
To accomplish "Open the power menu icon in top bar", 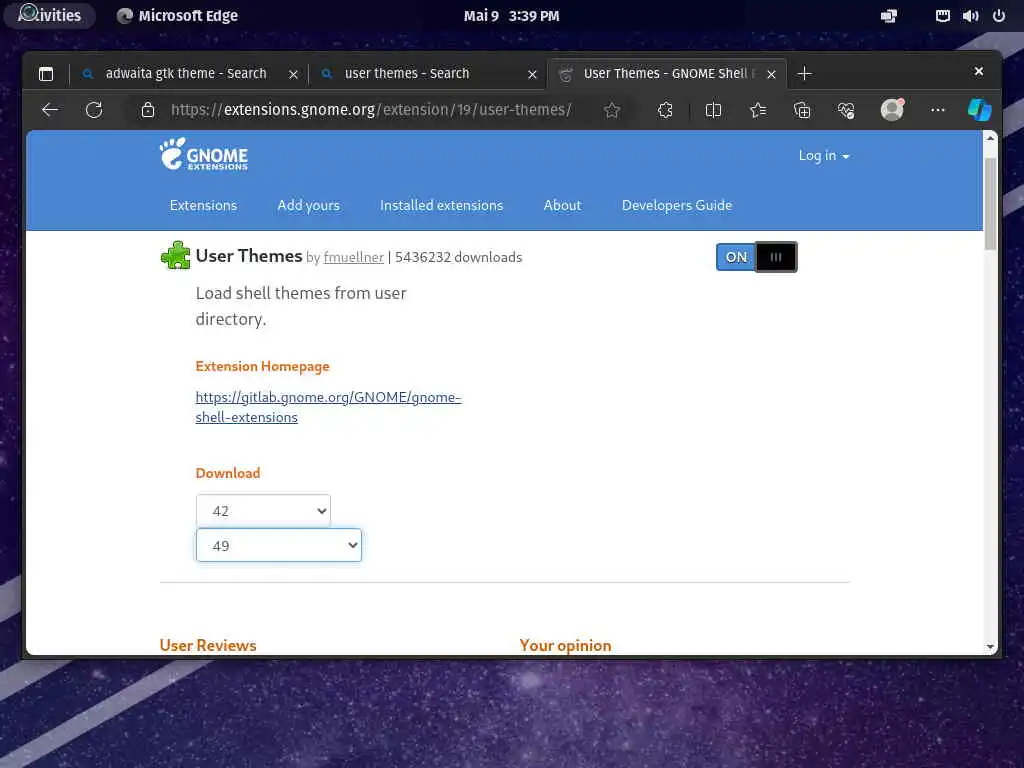I will click(x=999, y=16).
